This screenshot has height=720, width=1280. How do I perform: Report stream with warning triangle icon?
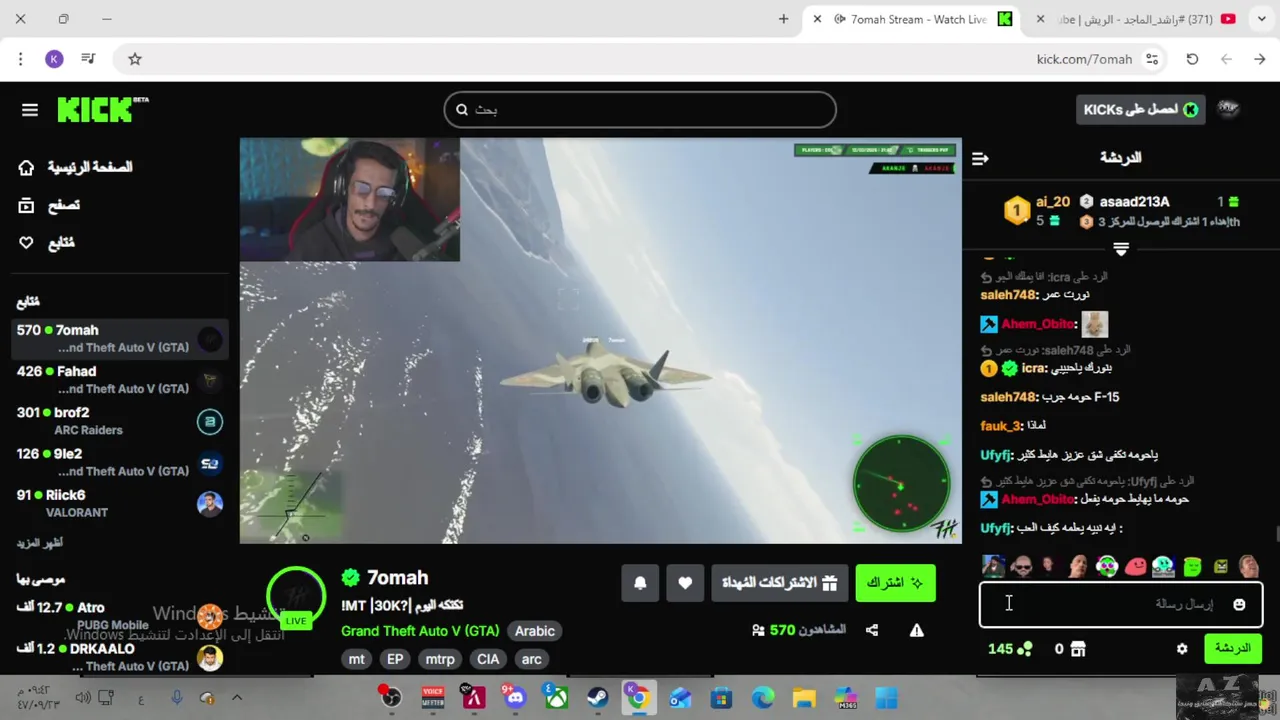click(x=916, y=630)
